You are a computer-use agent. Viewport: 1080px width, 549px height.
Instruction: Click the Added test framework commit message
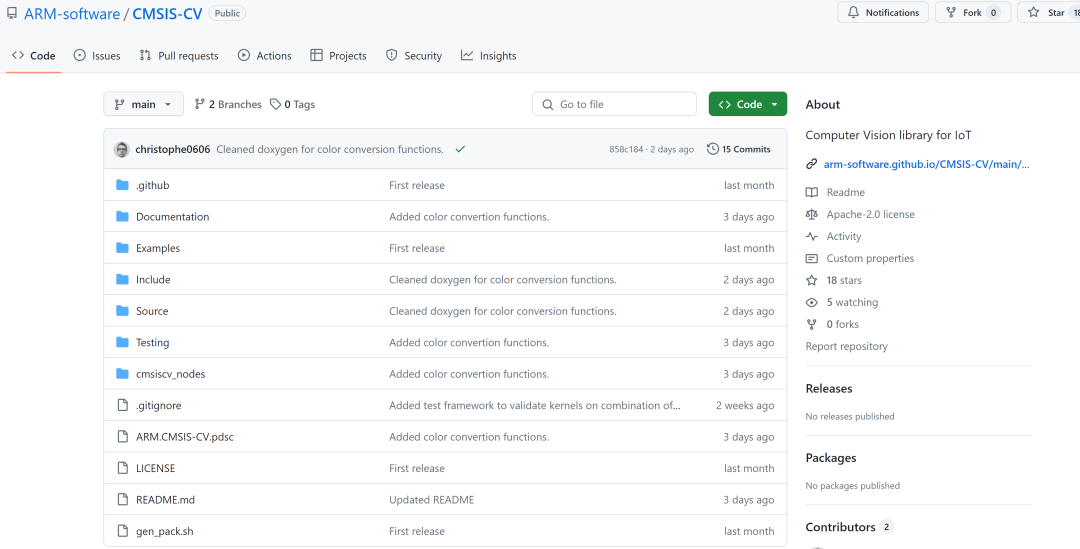tap(534, 405)
